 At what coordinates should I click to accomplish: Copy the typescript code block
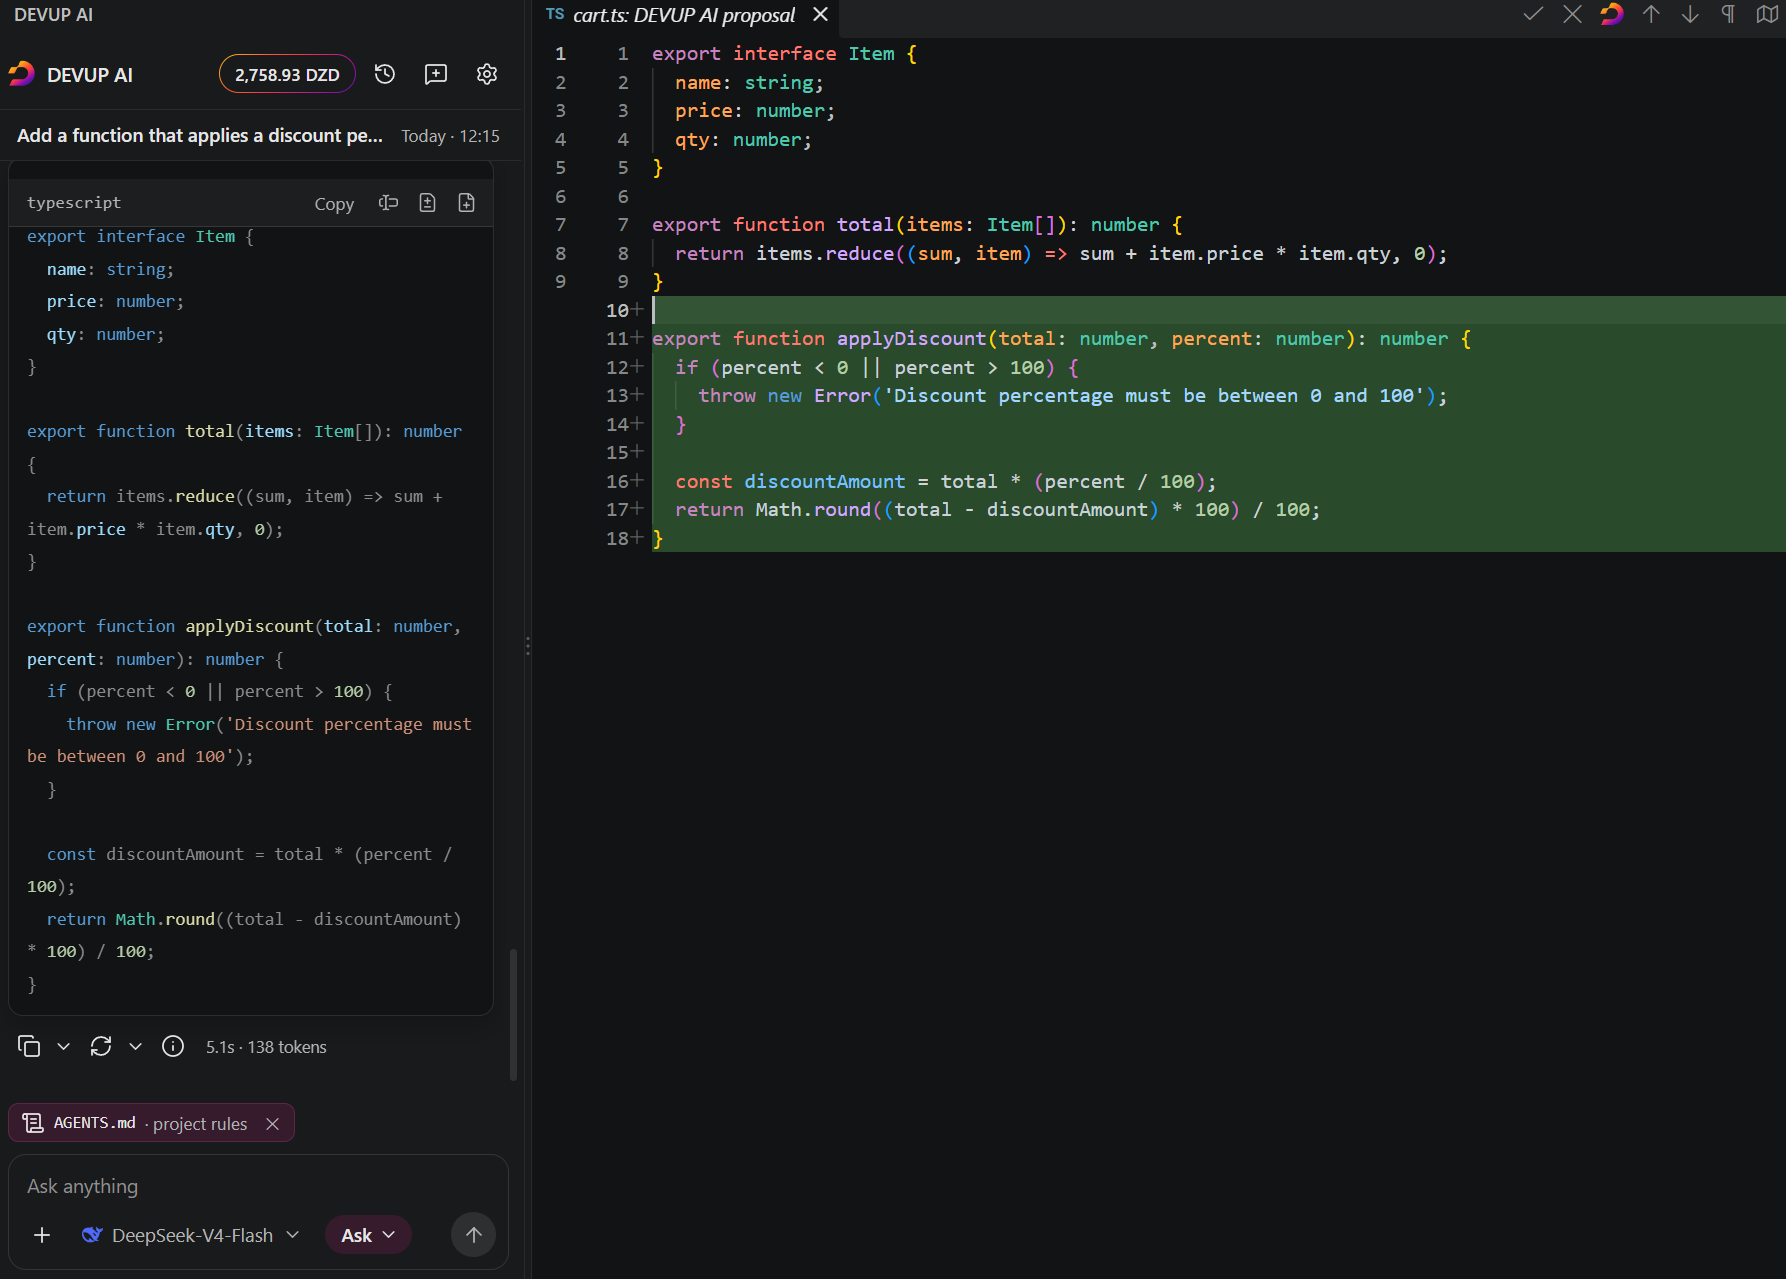click(334, 203)
